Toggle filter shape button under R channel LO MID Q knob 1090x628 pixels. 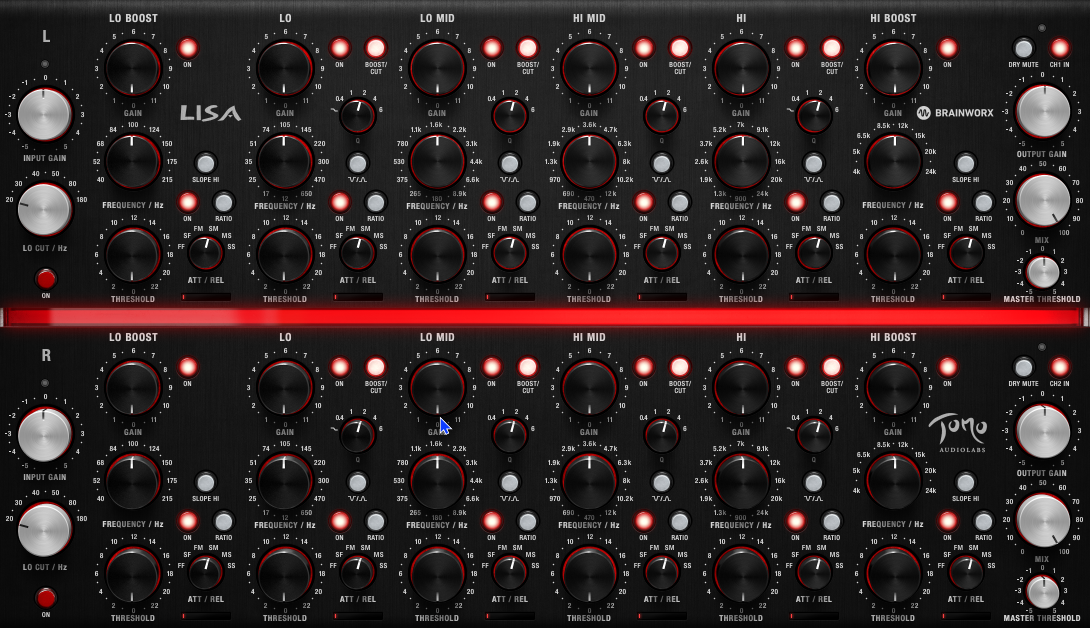point(510,482)
